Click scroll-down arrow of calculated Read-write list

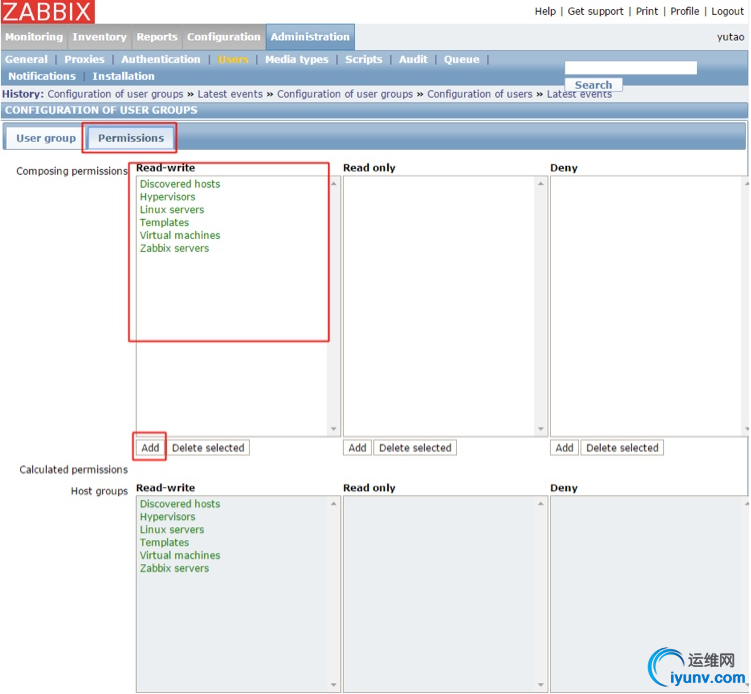pos(334,684)
